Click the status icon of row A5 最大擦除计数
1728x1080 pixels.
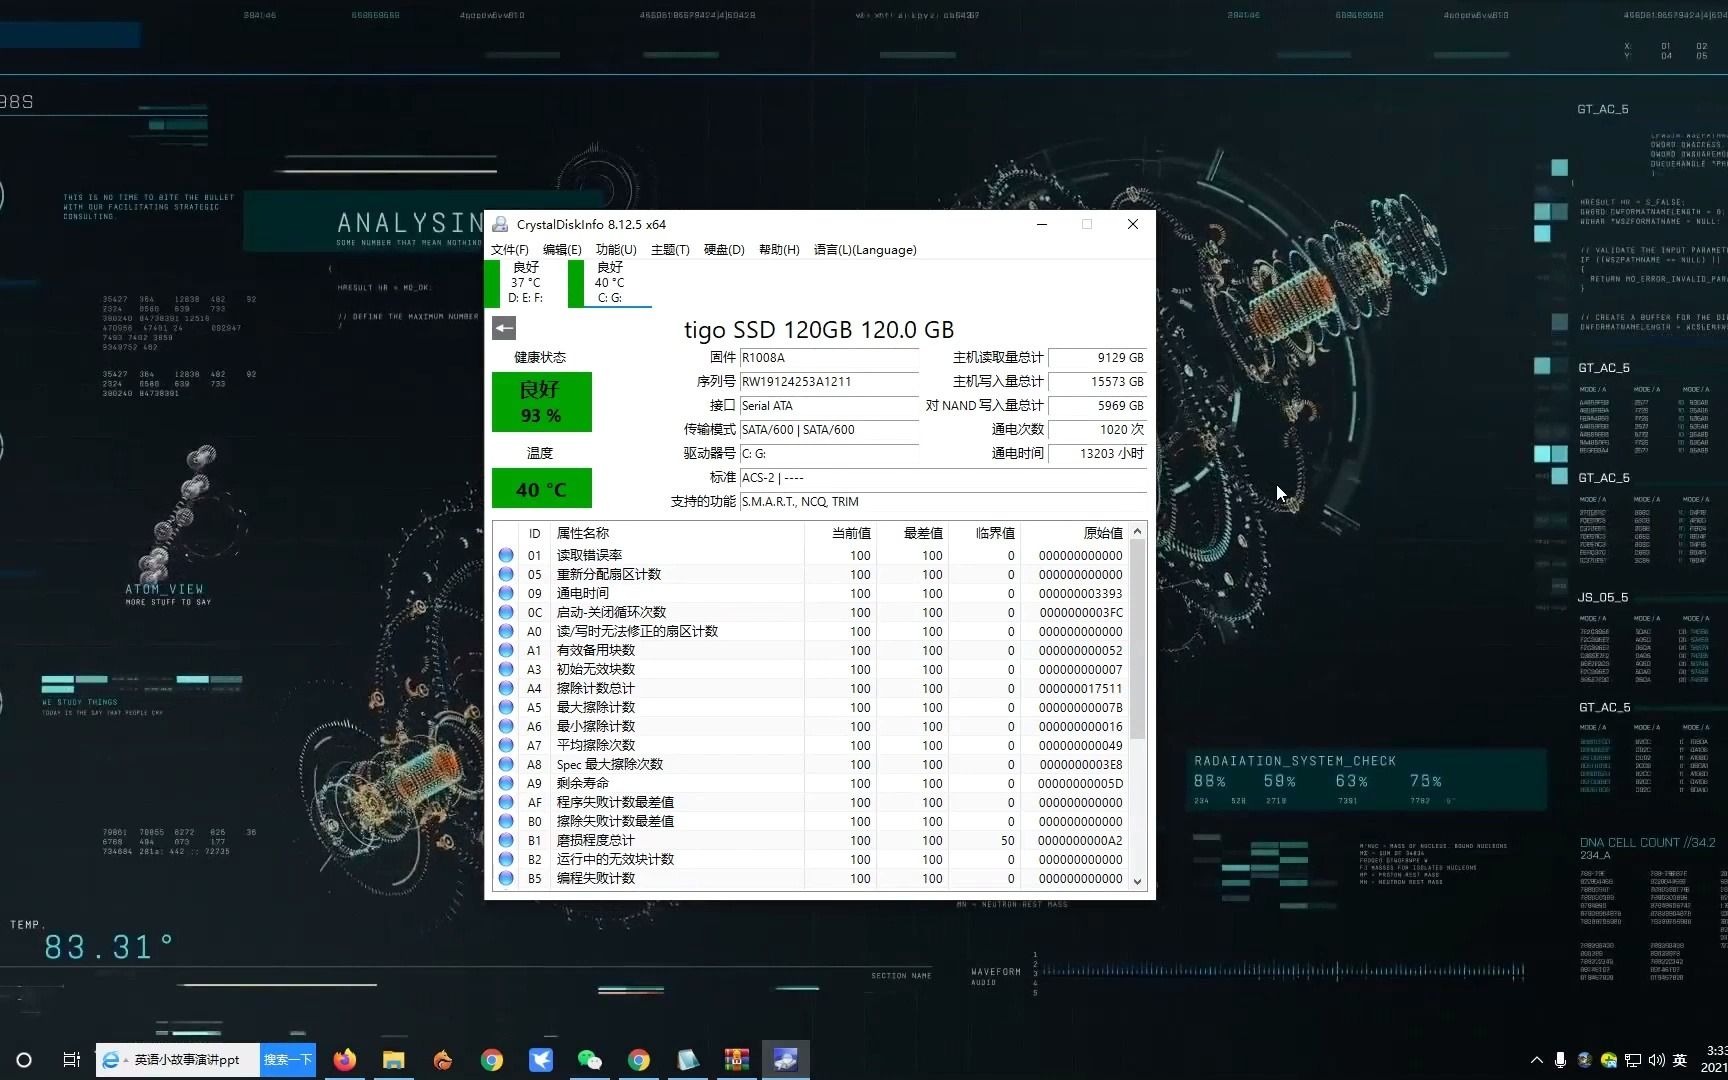point(506,707)
